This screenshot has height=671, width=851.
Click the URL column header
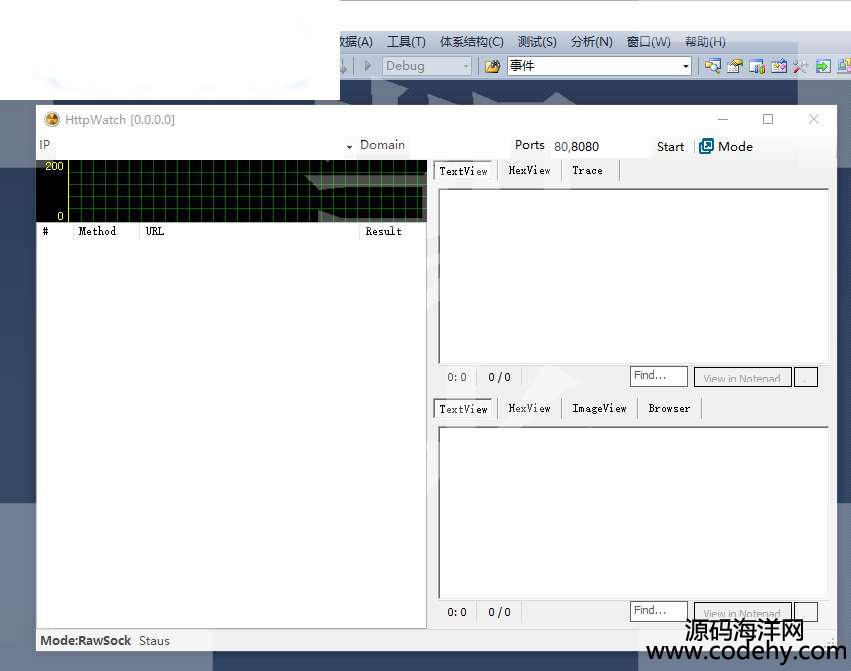[155, 231]
